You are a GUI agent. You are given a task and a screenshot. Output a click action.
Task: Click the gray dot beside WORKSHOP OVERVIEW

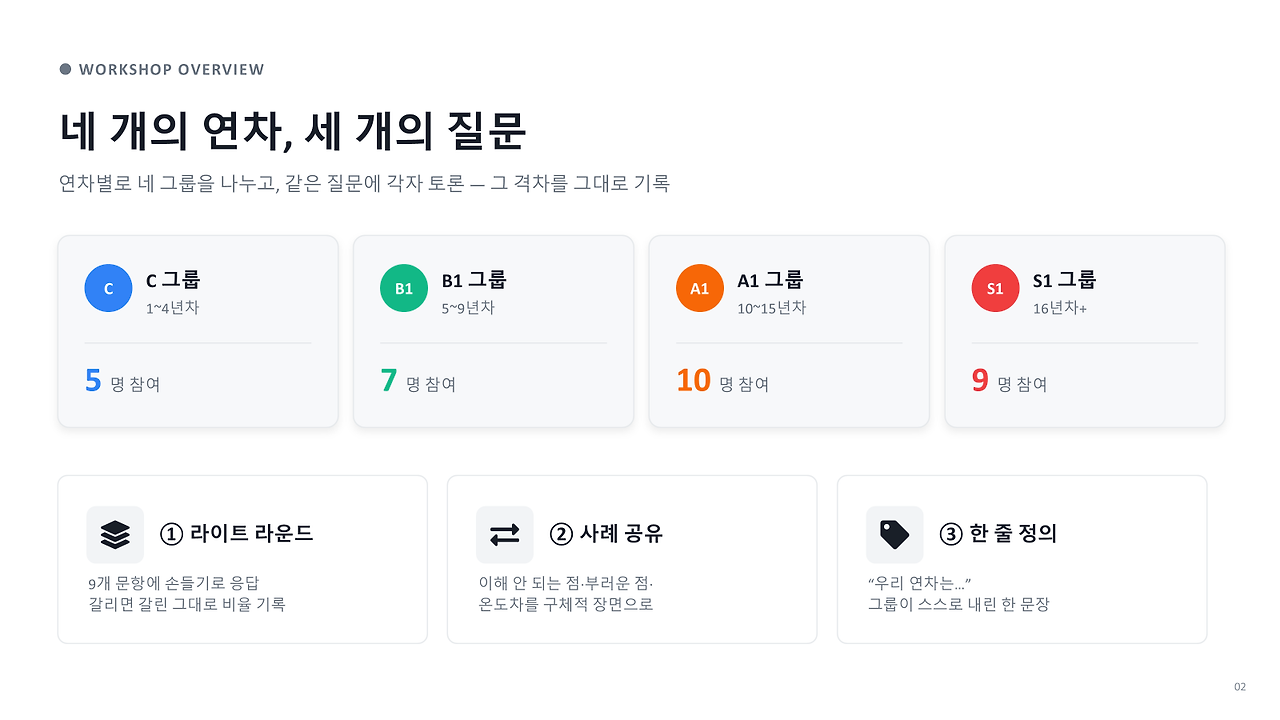(66, 69)
